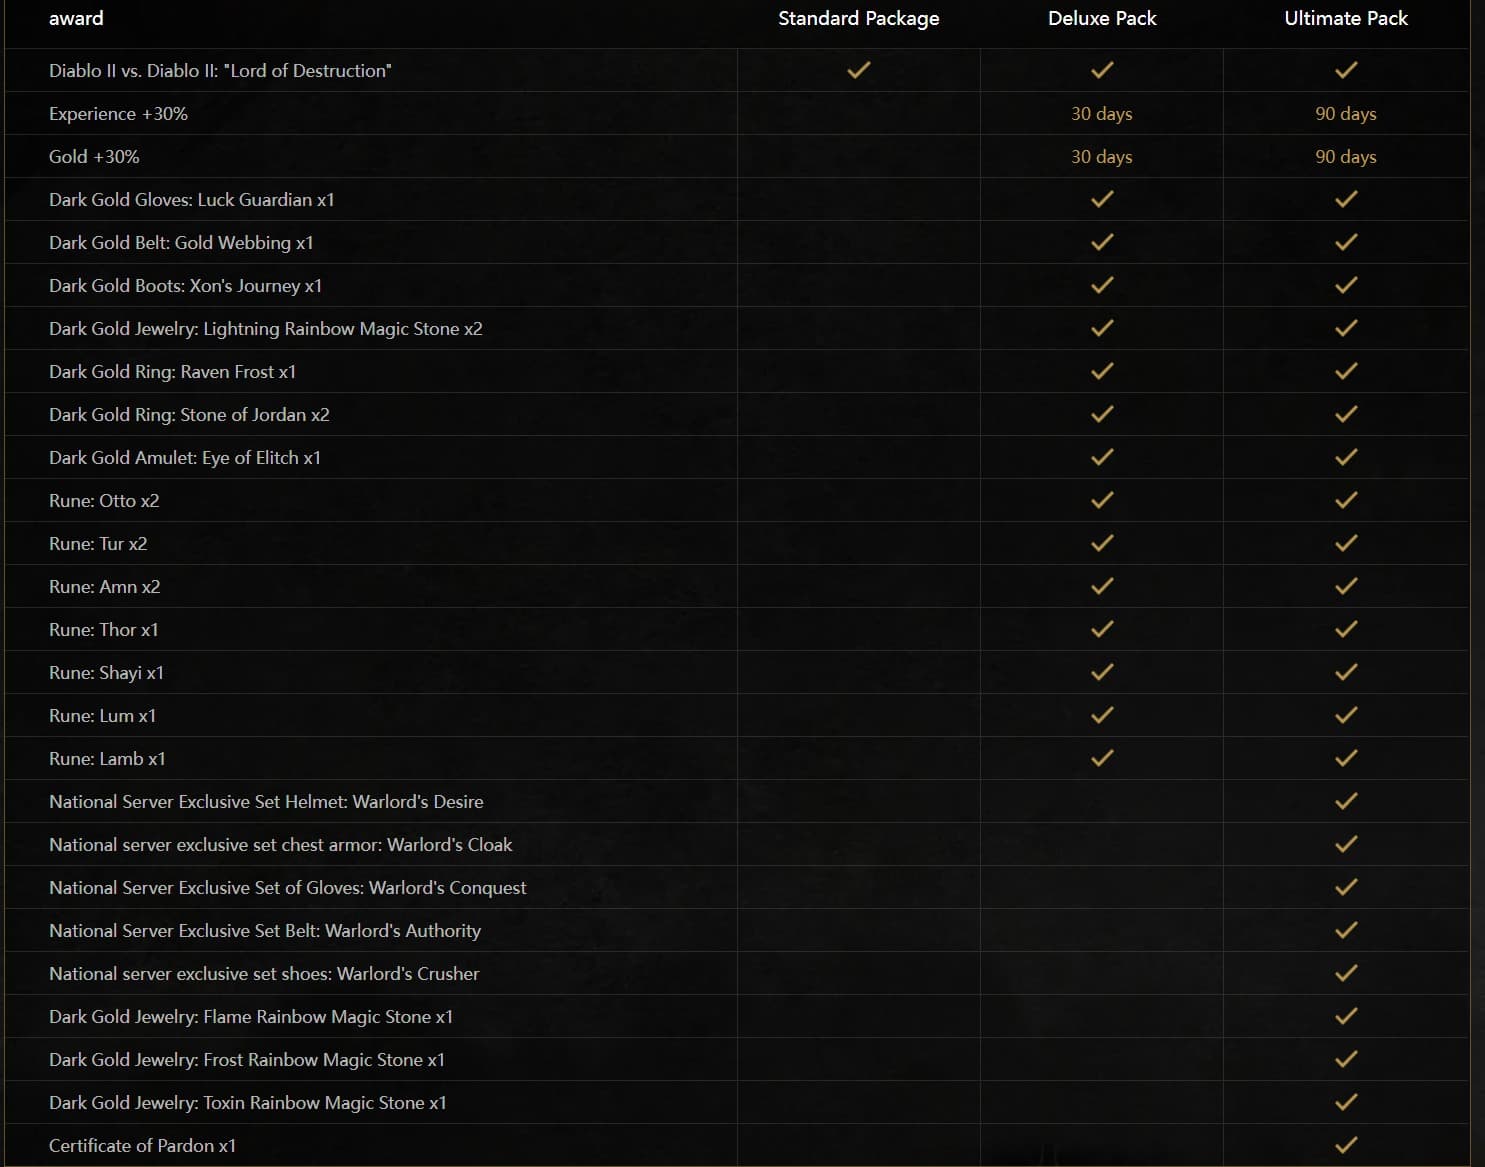Click the award column header
1485x1167 pixels.
point(76,18)
